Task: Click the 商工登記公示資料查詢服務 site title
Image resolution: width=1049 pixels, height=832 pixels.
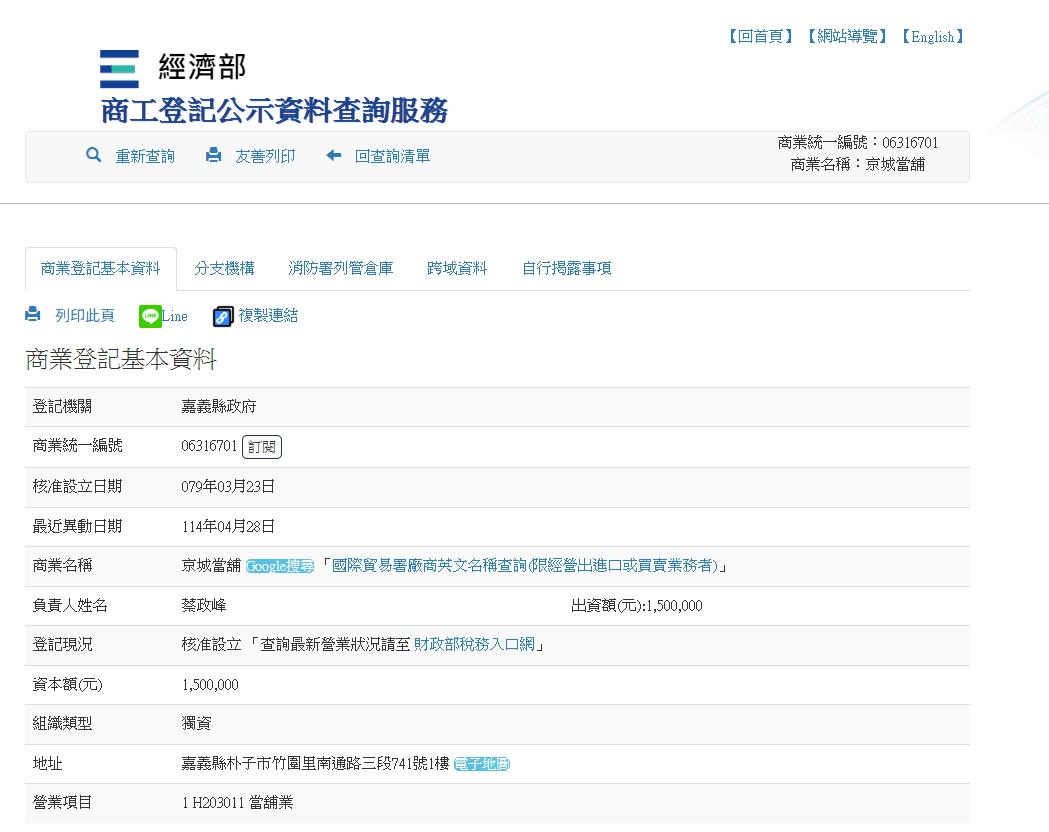Action: pos(274,110)
